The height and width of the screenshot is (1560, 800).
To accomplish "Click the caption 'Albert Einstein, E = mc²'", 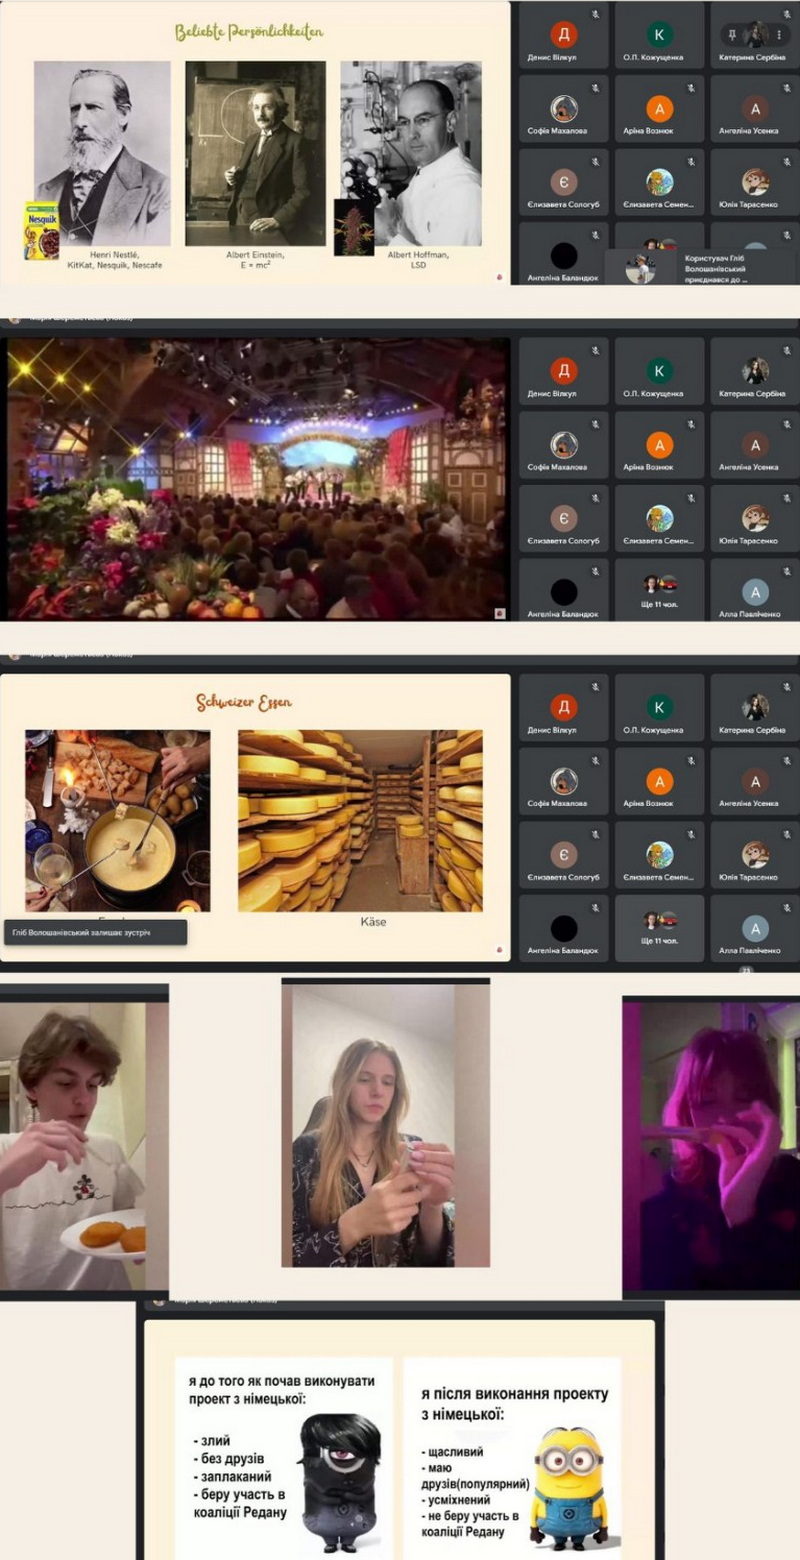I will (255, 260).
